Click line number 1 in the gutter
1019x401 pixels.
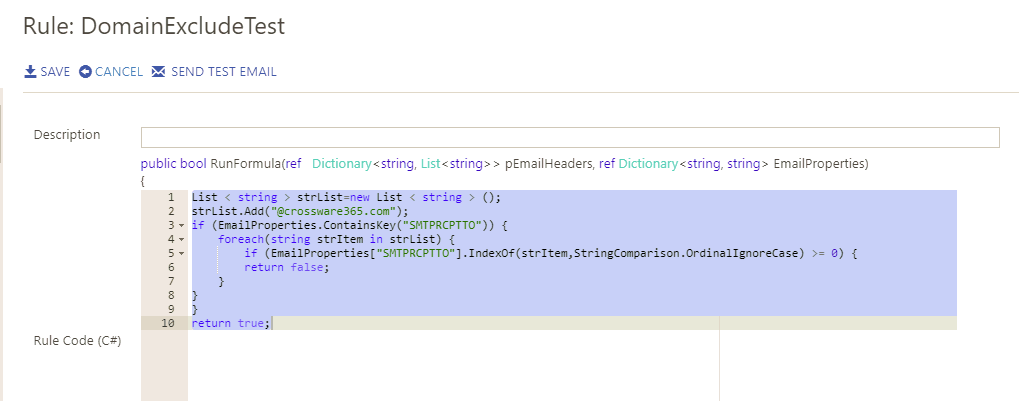coord(170,197)
